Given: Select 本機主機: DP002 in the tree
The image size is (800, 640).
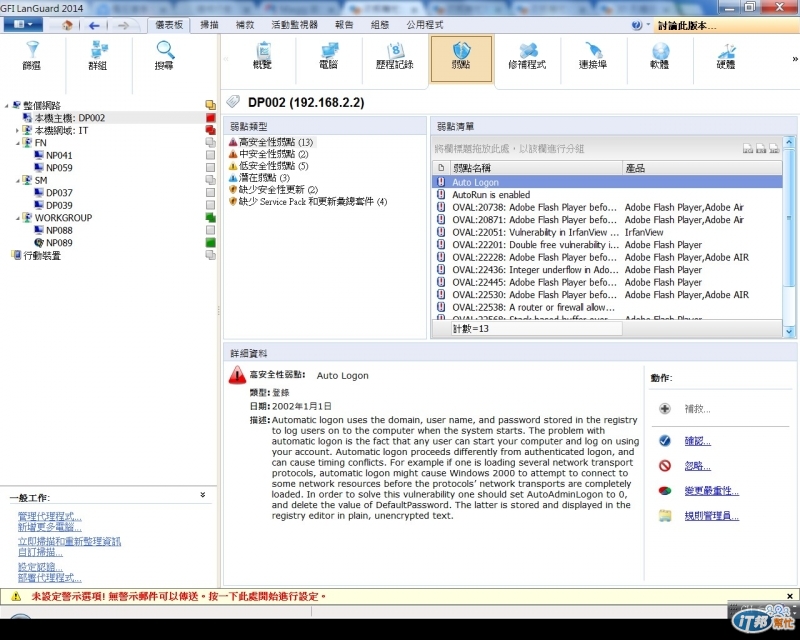Looking at the screenshot, I should [x=69, y=118].
